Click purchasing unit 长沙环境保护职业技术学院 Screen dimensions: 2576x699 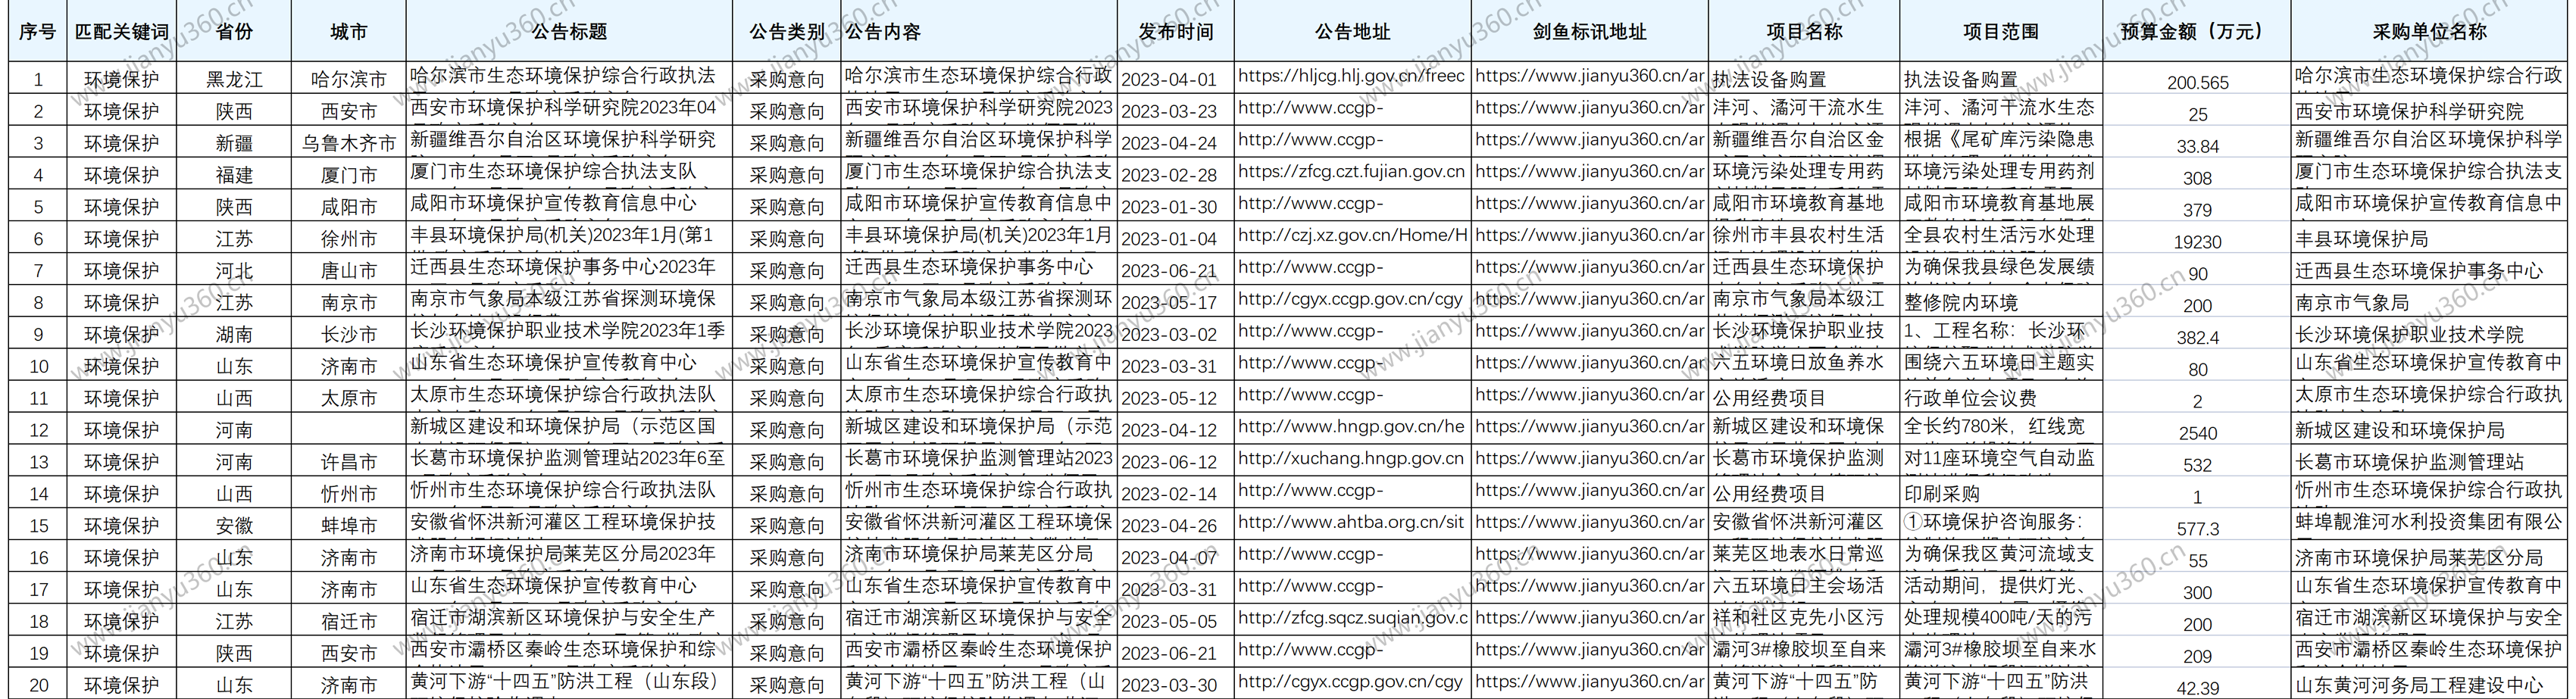[x=2409, y=335]
